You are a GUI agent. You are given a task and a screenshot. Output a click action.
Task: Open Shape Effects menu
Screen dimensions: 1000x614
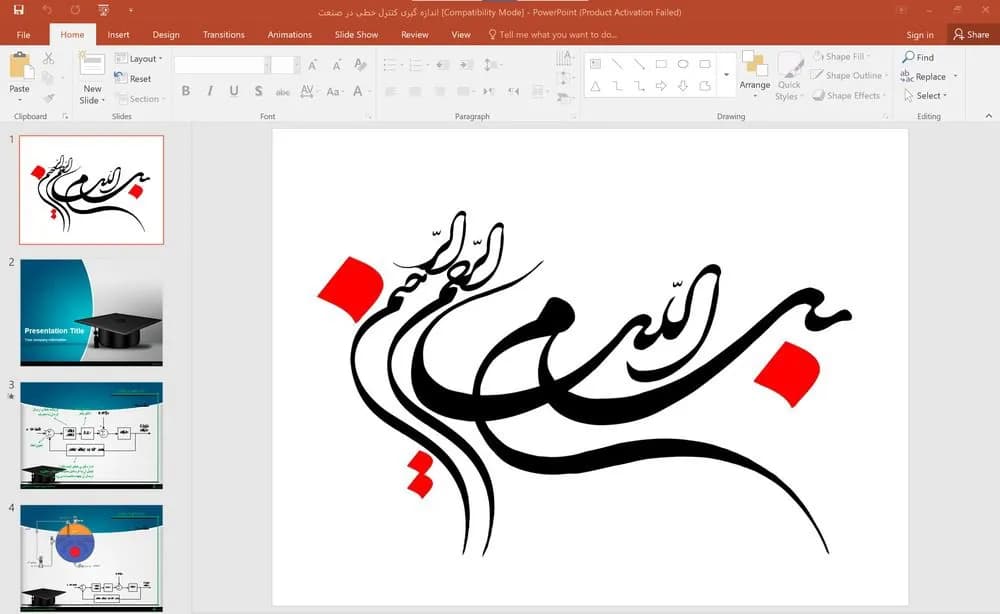(849, 95)
